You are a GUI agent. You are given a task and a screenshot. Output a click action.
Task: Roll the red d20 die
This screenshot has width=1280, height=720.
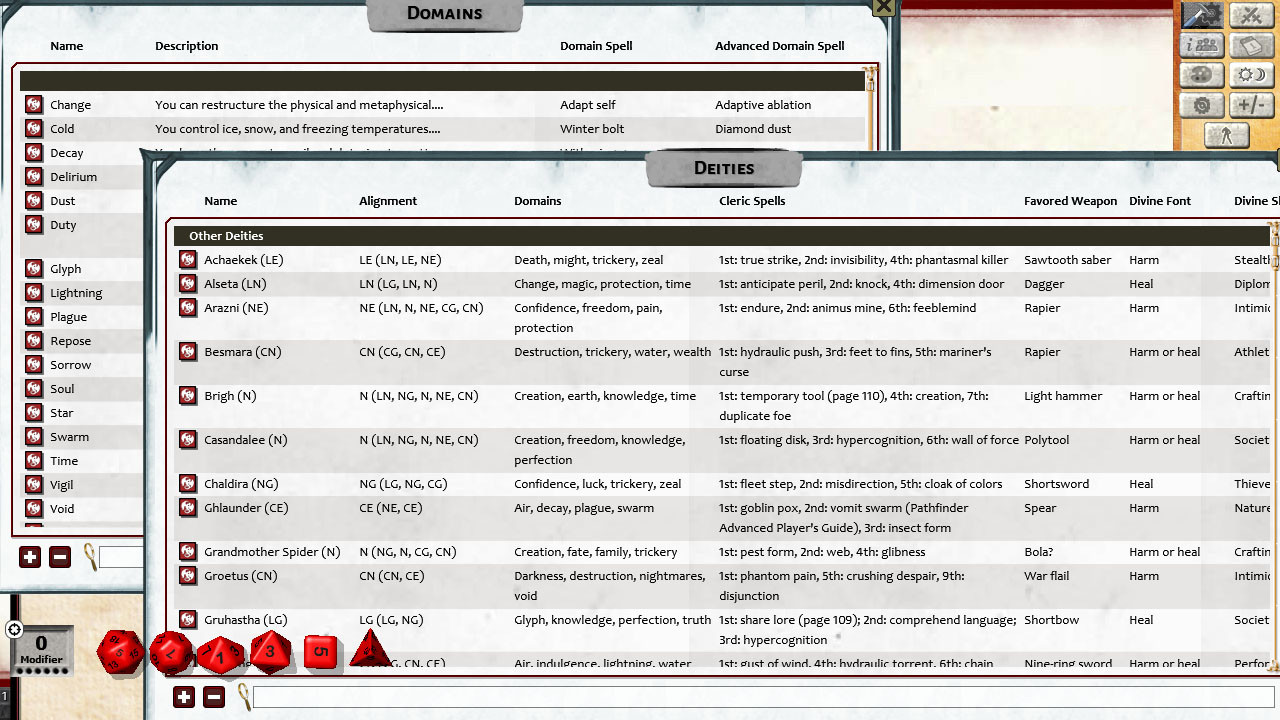[122, 652]
